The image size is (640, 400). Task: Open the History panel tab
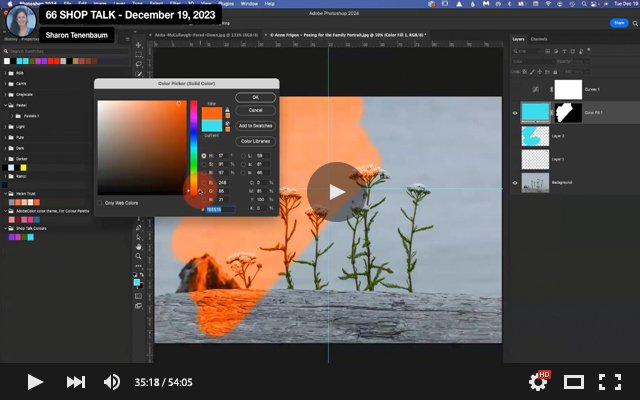(11, 39)
